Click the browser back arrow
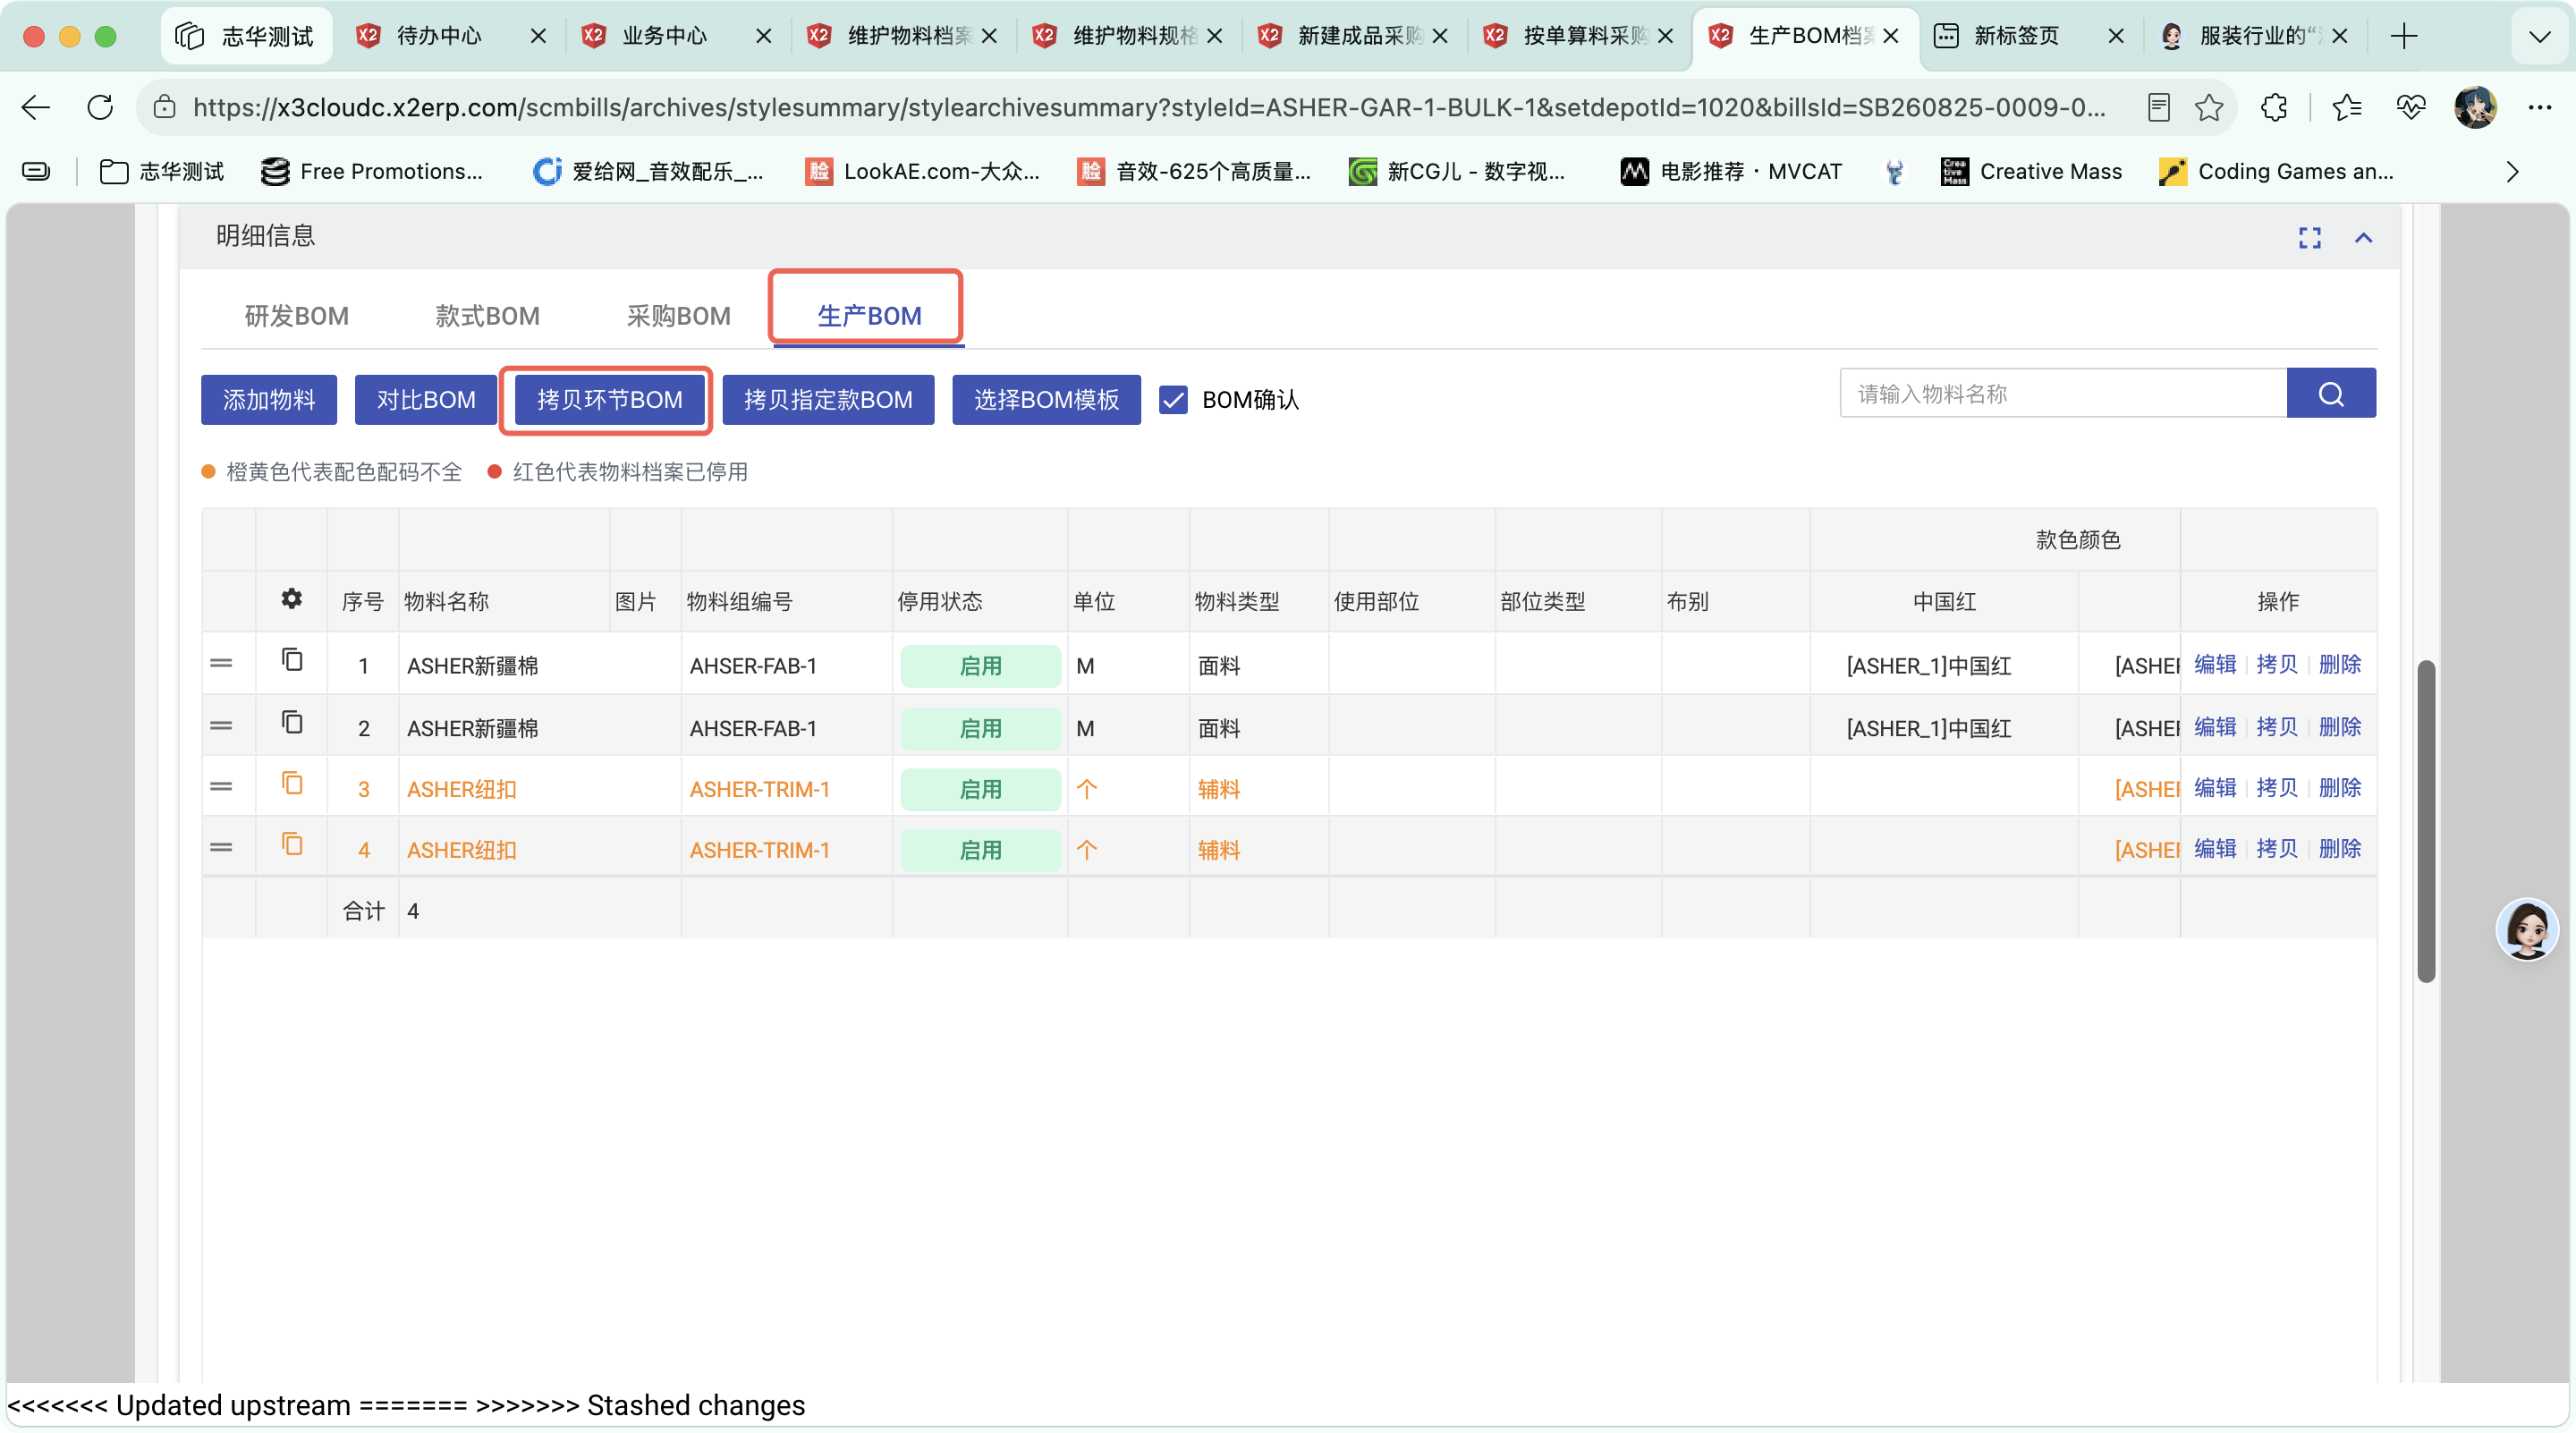This screenshot has width=2576, height=1433. coord(36,107)
